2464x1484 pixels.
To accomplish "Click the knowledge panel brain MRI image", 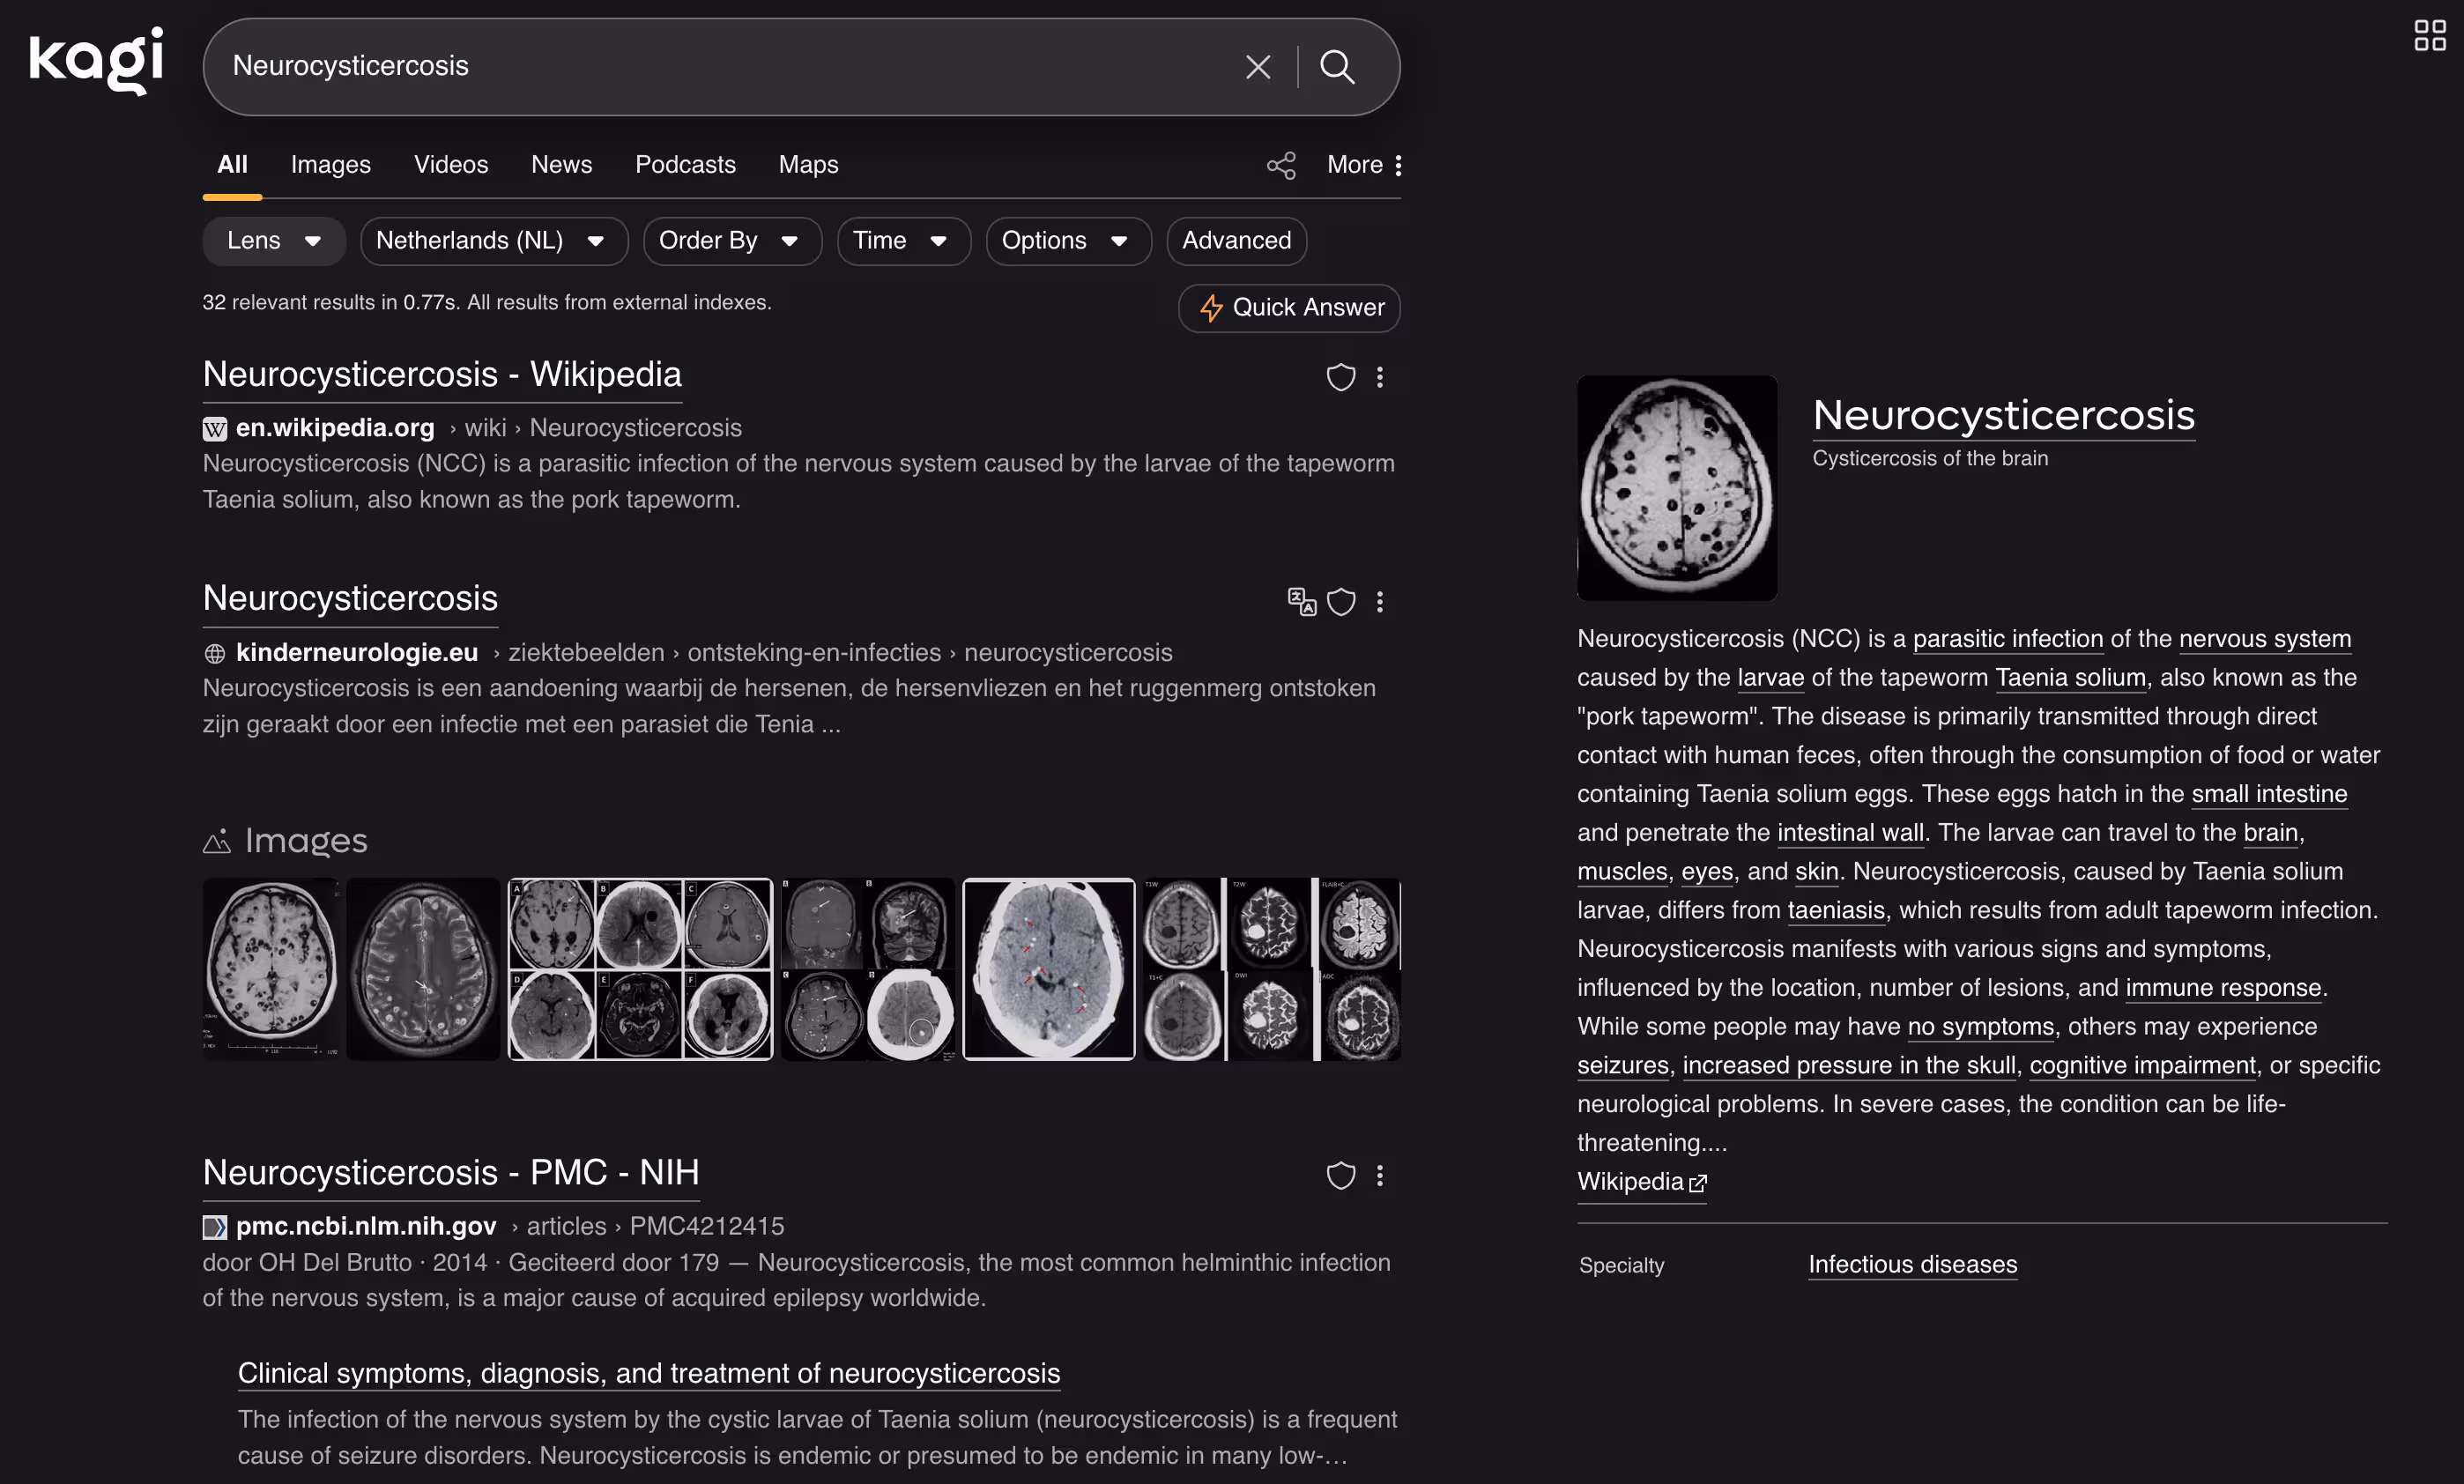I will 1677,488.
